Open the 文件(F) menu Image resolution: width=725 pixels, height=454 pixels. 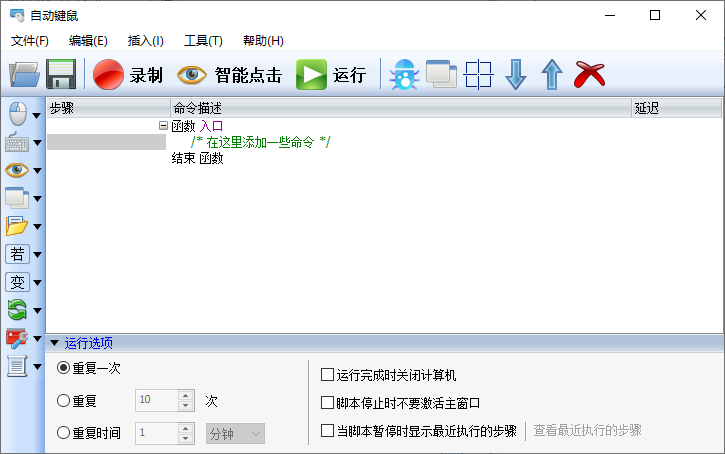(30, 41)
